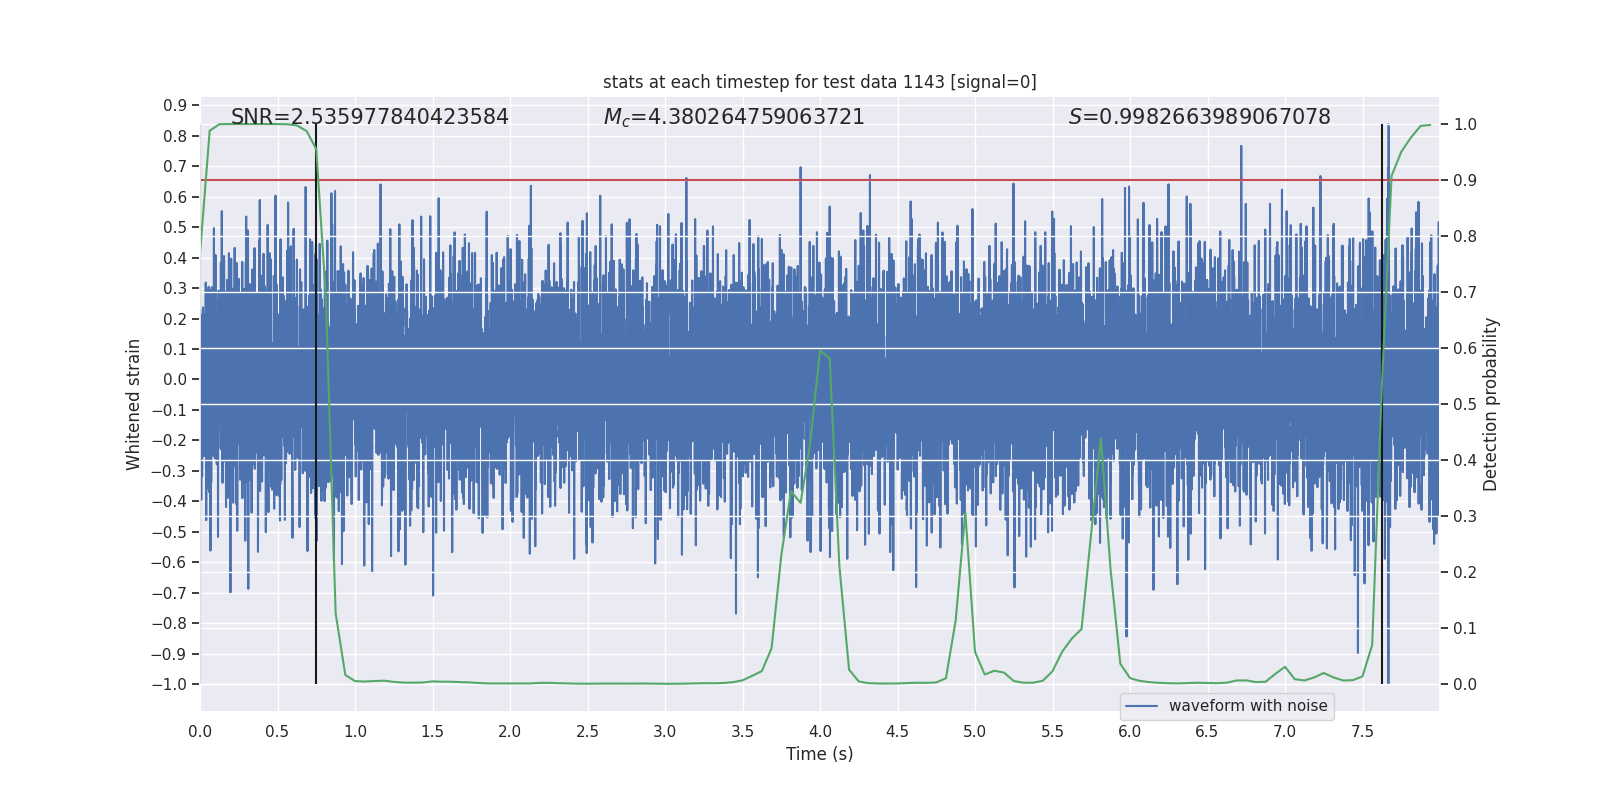The width and height of the screenshot is (1600, 800).
Task: Click the 'waveform with noise' legend label
Action: pos(1248,706)
